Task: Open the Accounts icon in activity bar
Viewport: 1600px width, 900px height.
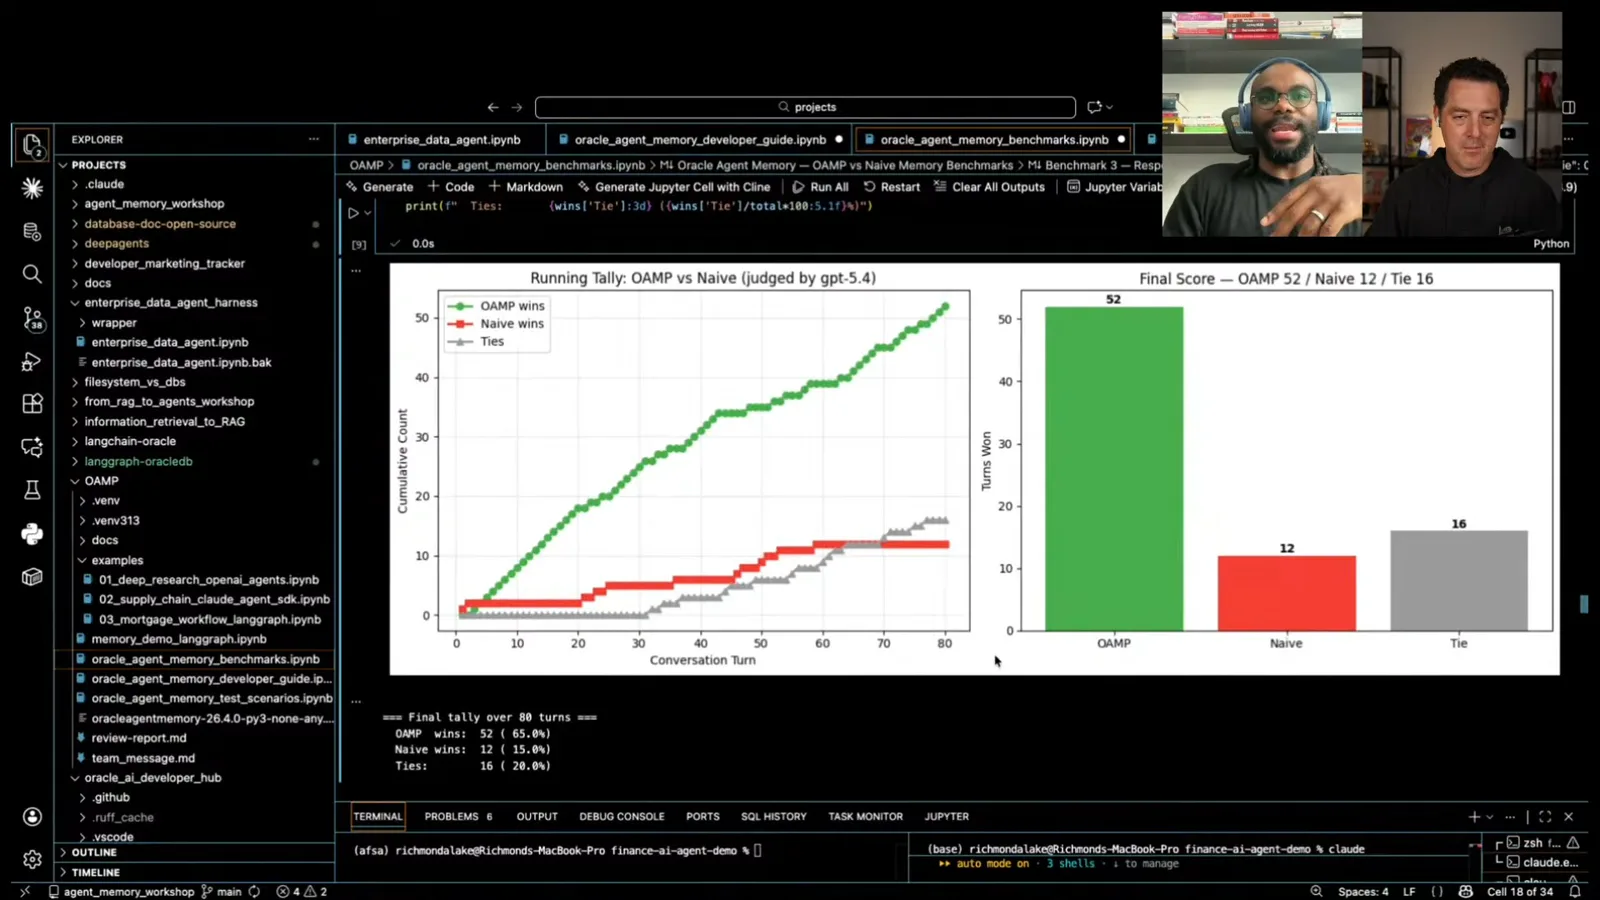Action: pos(32,817)
